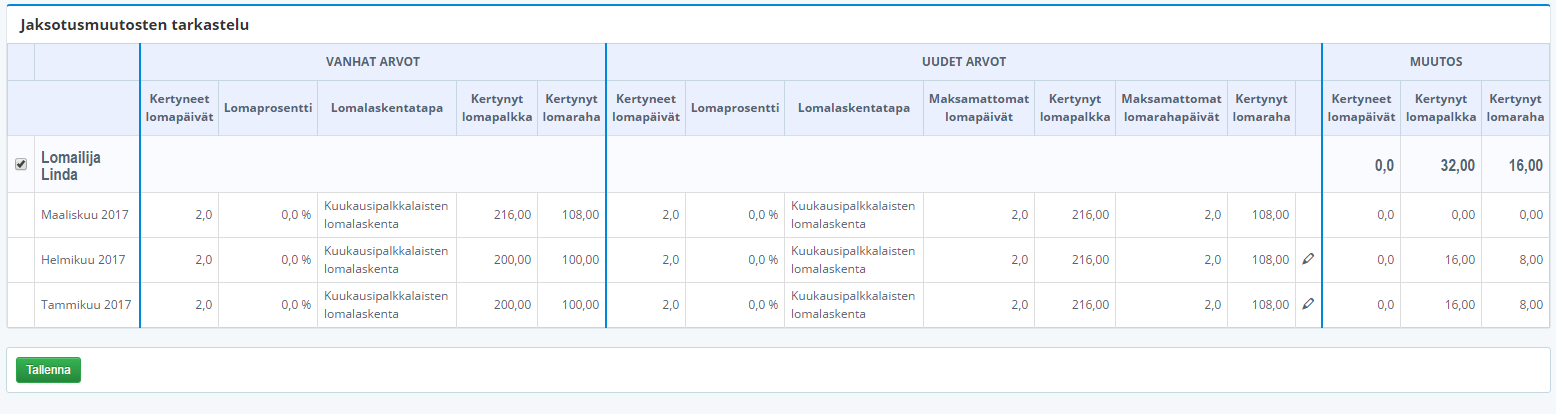
Task: Click the VANHAT ARVOT group header
Action: pos(373,62)
